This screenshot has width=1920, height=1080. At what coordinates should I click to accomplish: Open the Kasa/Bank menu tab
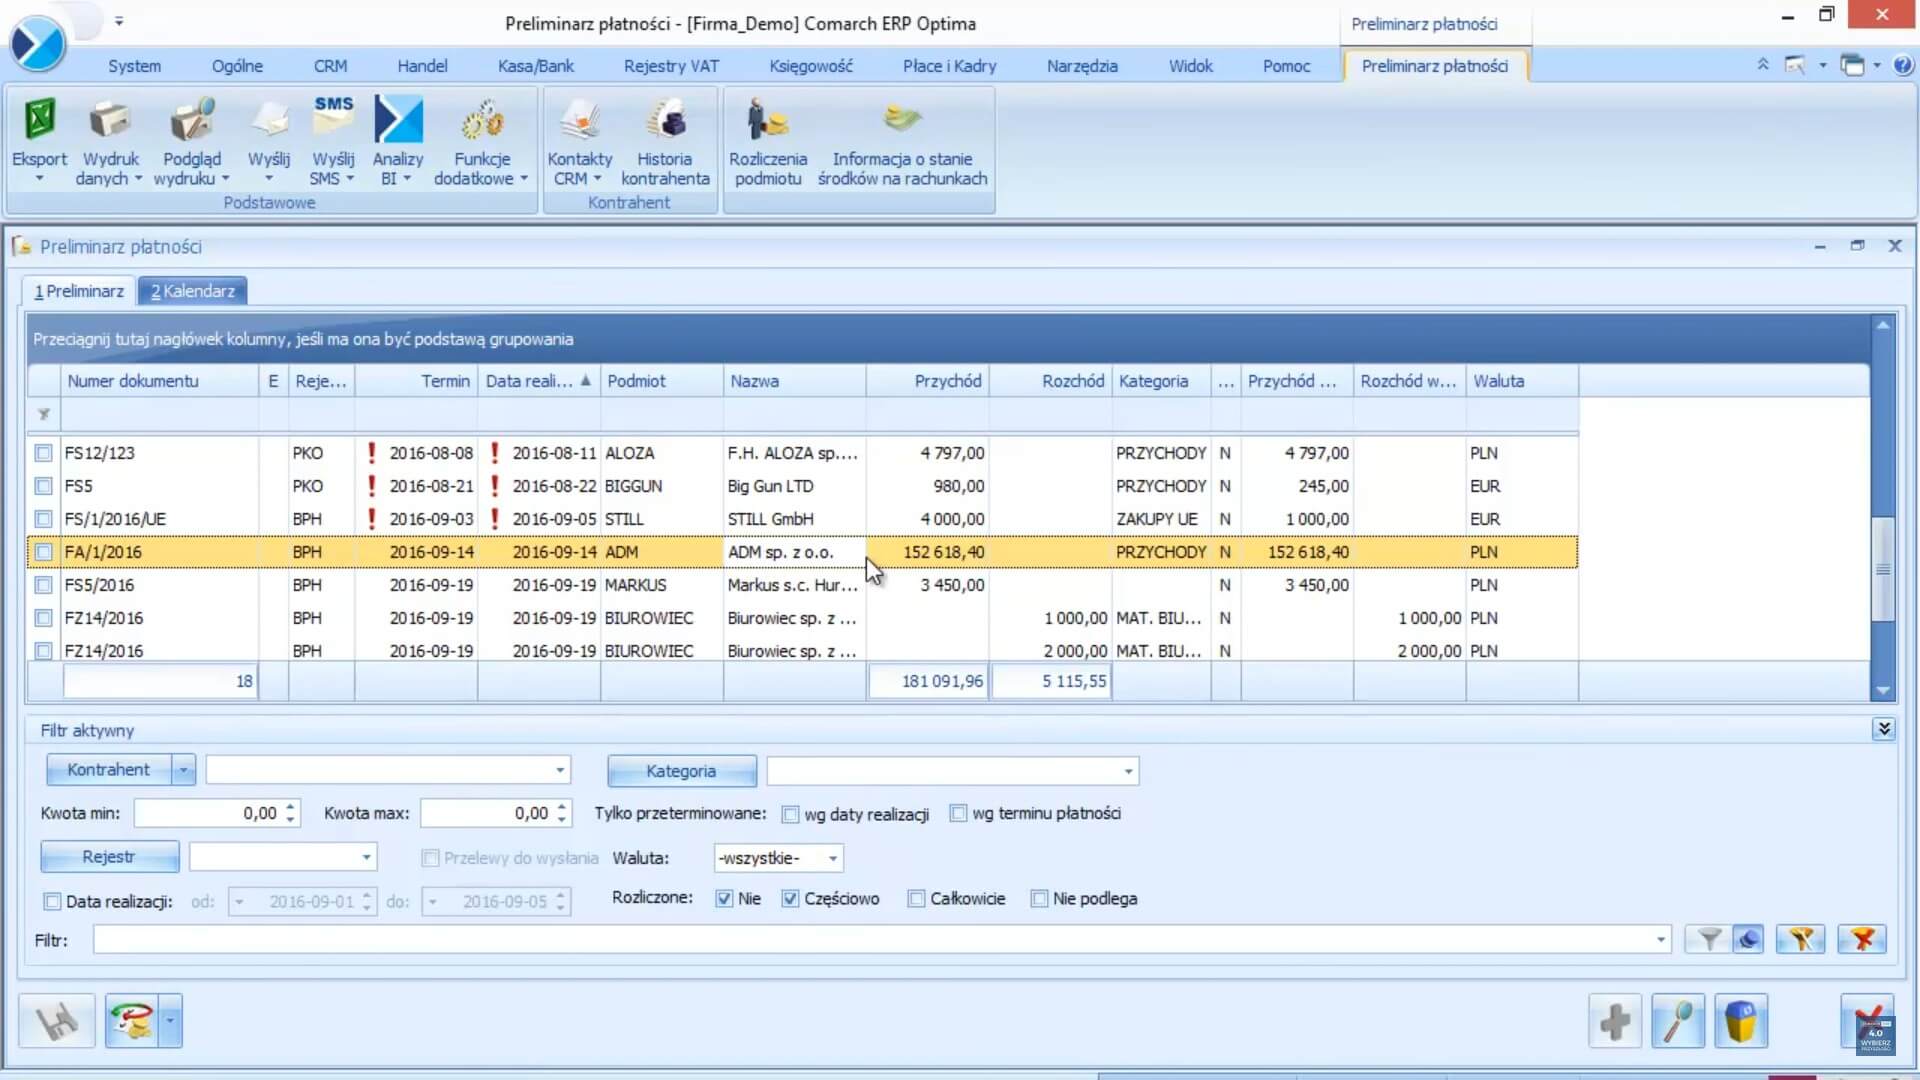click(536, 66)
